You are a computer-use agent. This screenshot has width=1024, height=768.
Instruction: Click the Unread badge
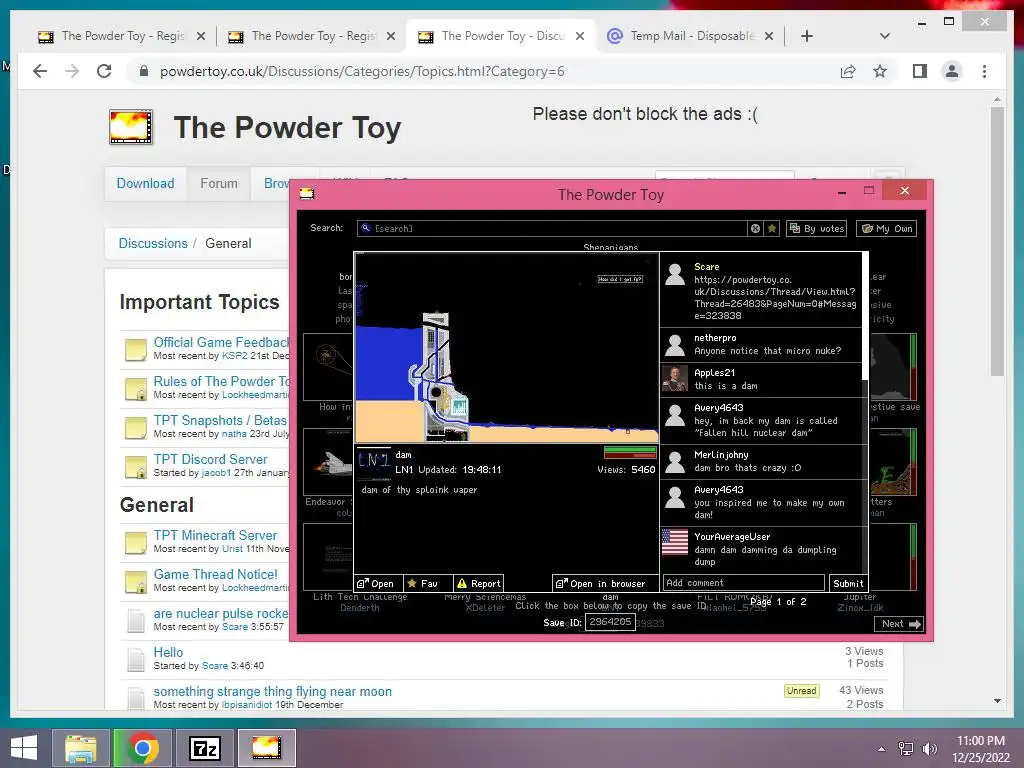[x=801, y=691]
